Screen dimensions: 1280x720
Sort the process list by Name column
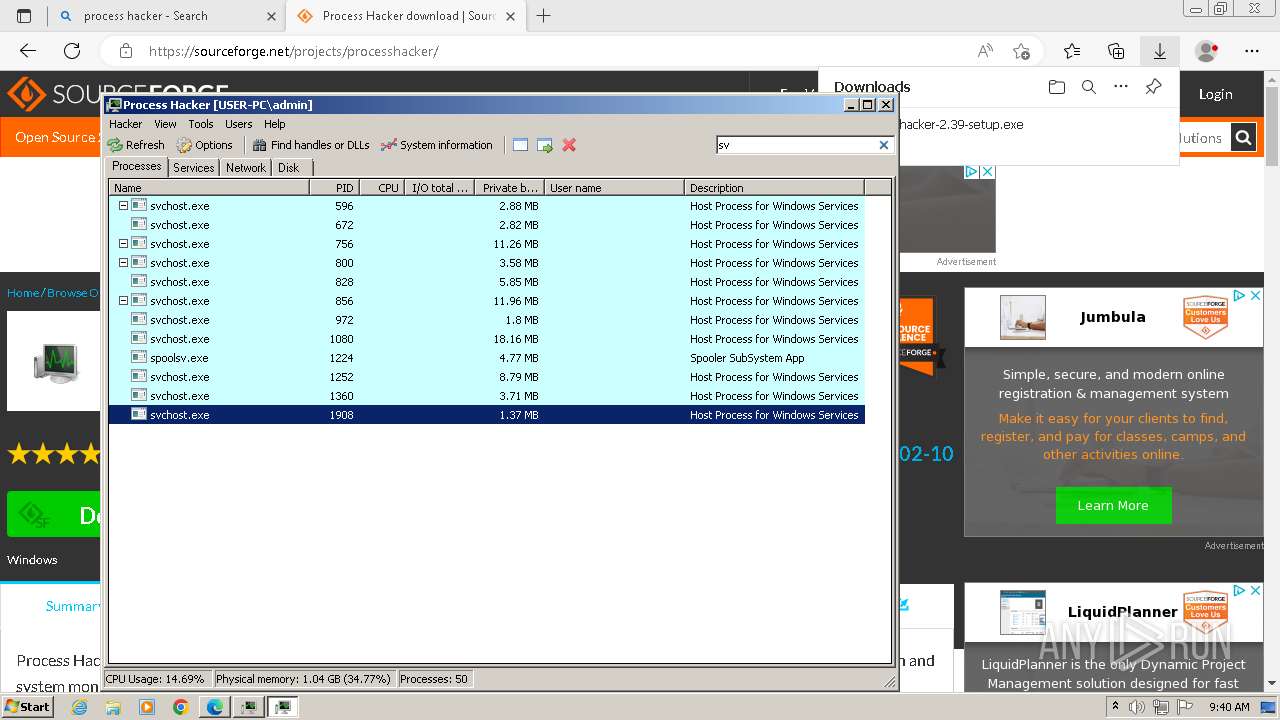[209, 188]
